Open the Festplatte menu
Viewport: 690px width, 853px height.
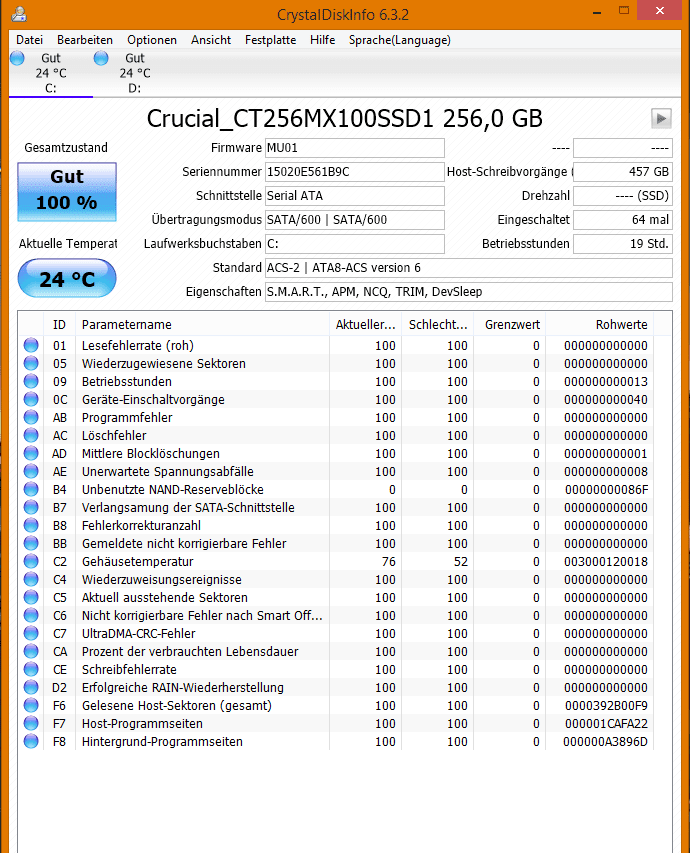(270, 40)
